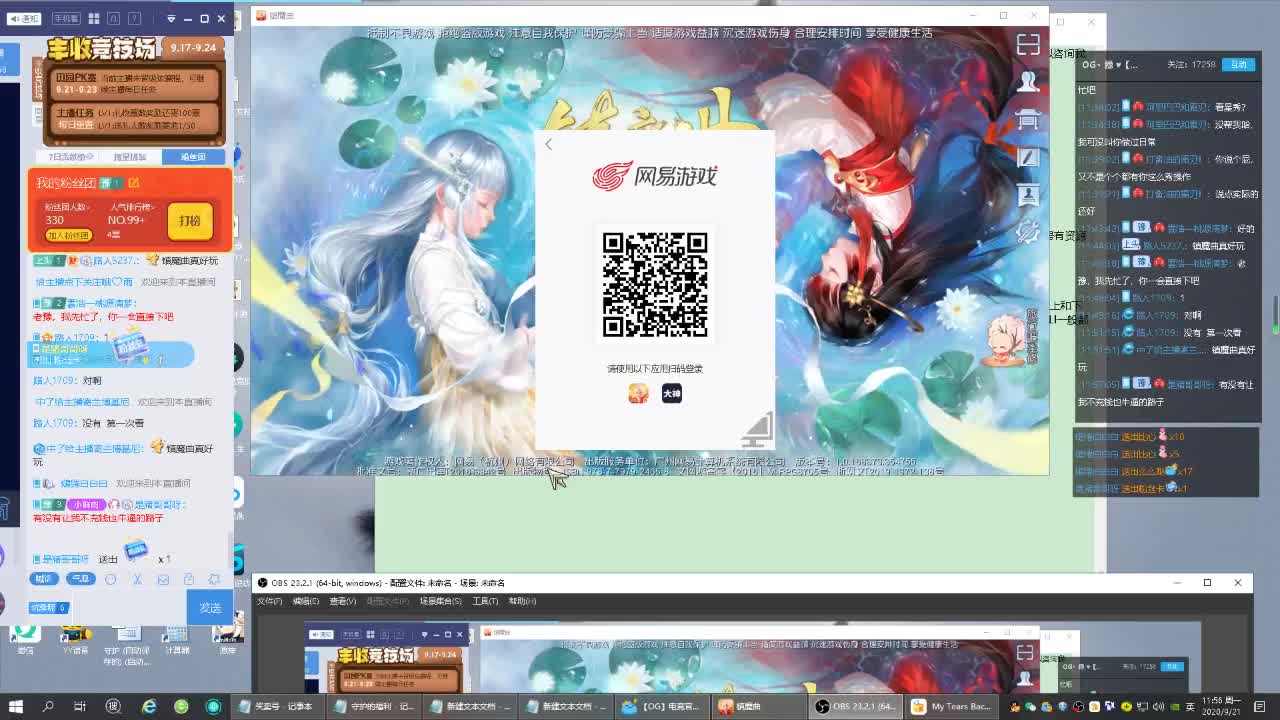Open the gear settings icon in chat toolbar
1280x720 pixels.
pos(213,579)
